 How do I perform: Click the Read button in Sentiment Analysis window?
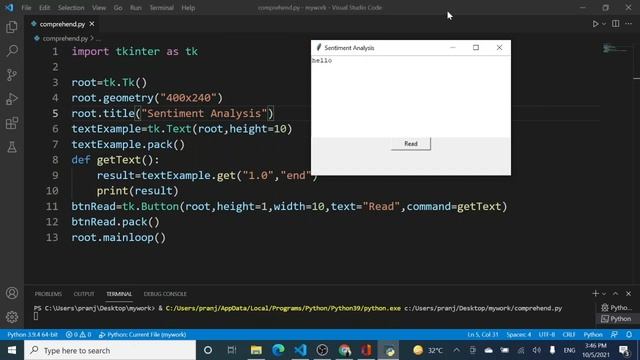click(411, 144)
